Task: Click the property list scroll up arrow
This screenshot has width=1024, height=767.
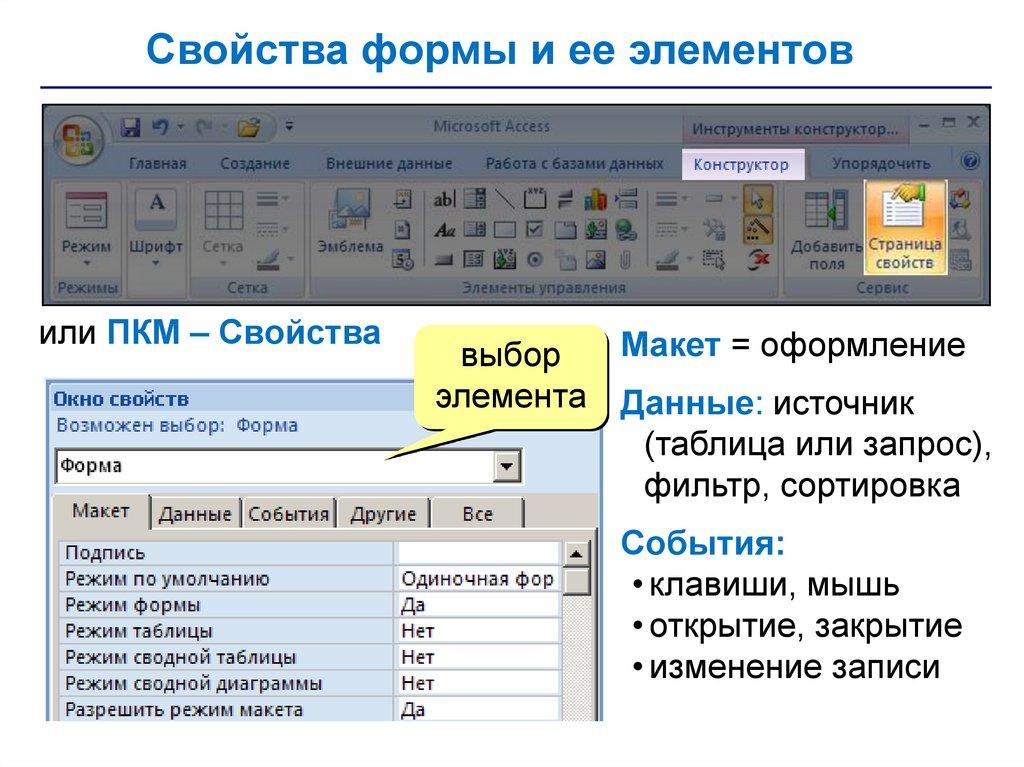Action: pyautogui.click(x=575, y=554)
